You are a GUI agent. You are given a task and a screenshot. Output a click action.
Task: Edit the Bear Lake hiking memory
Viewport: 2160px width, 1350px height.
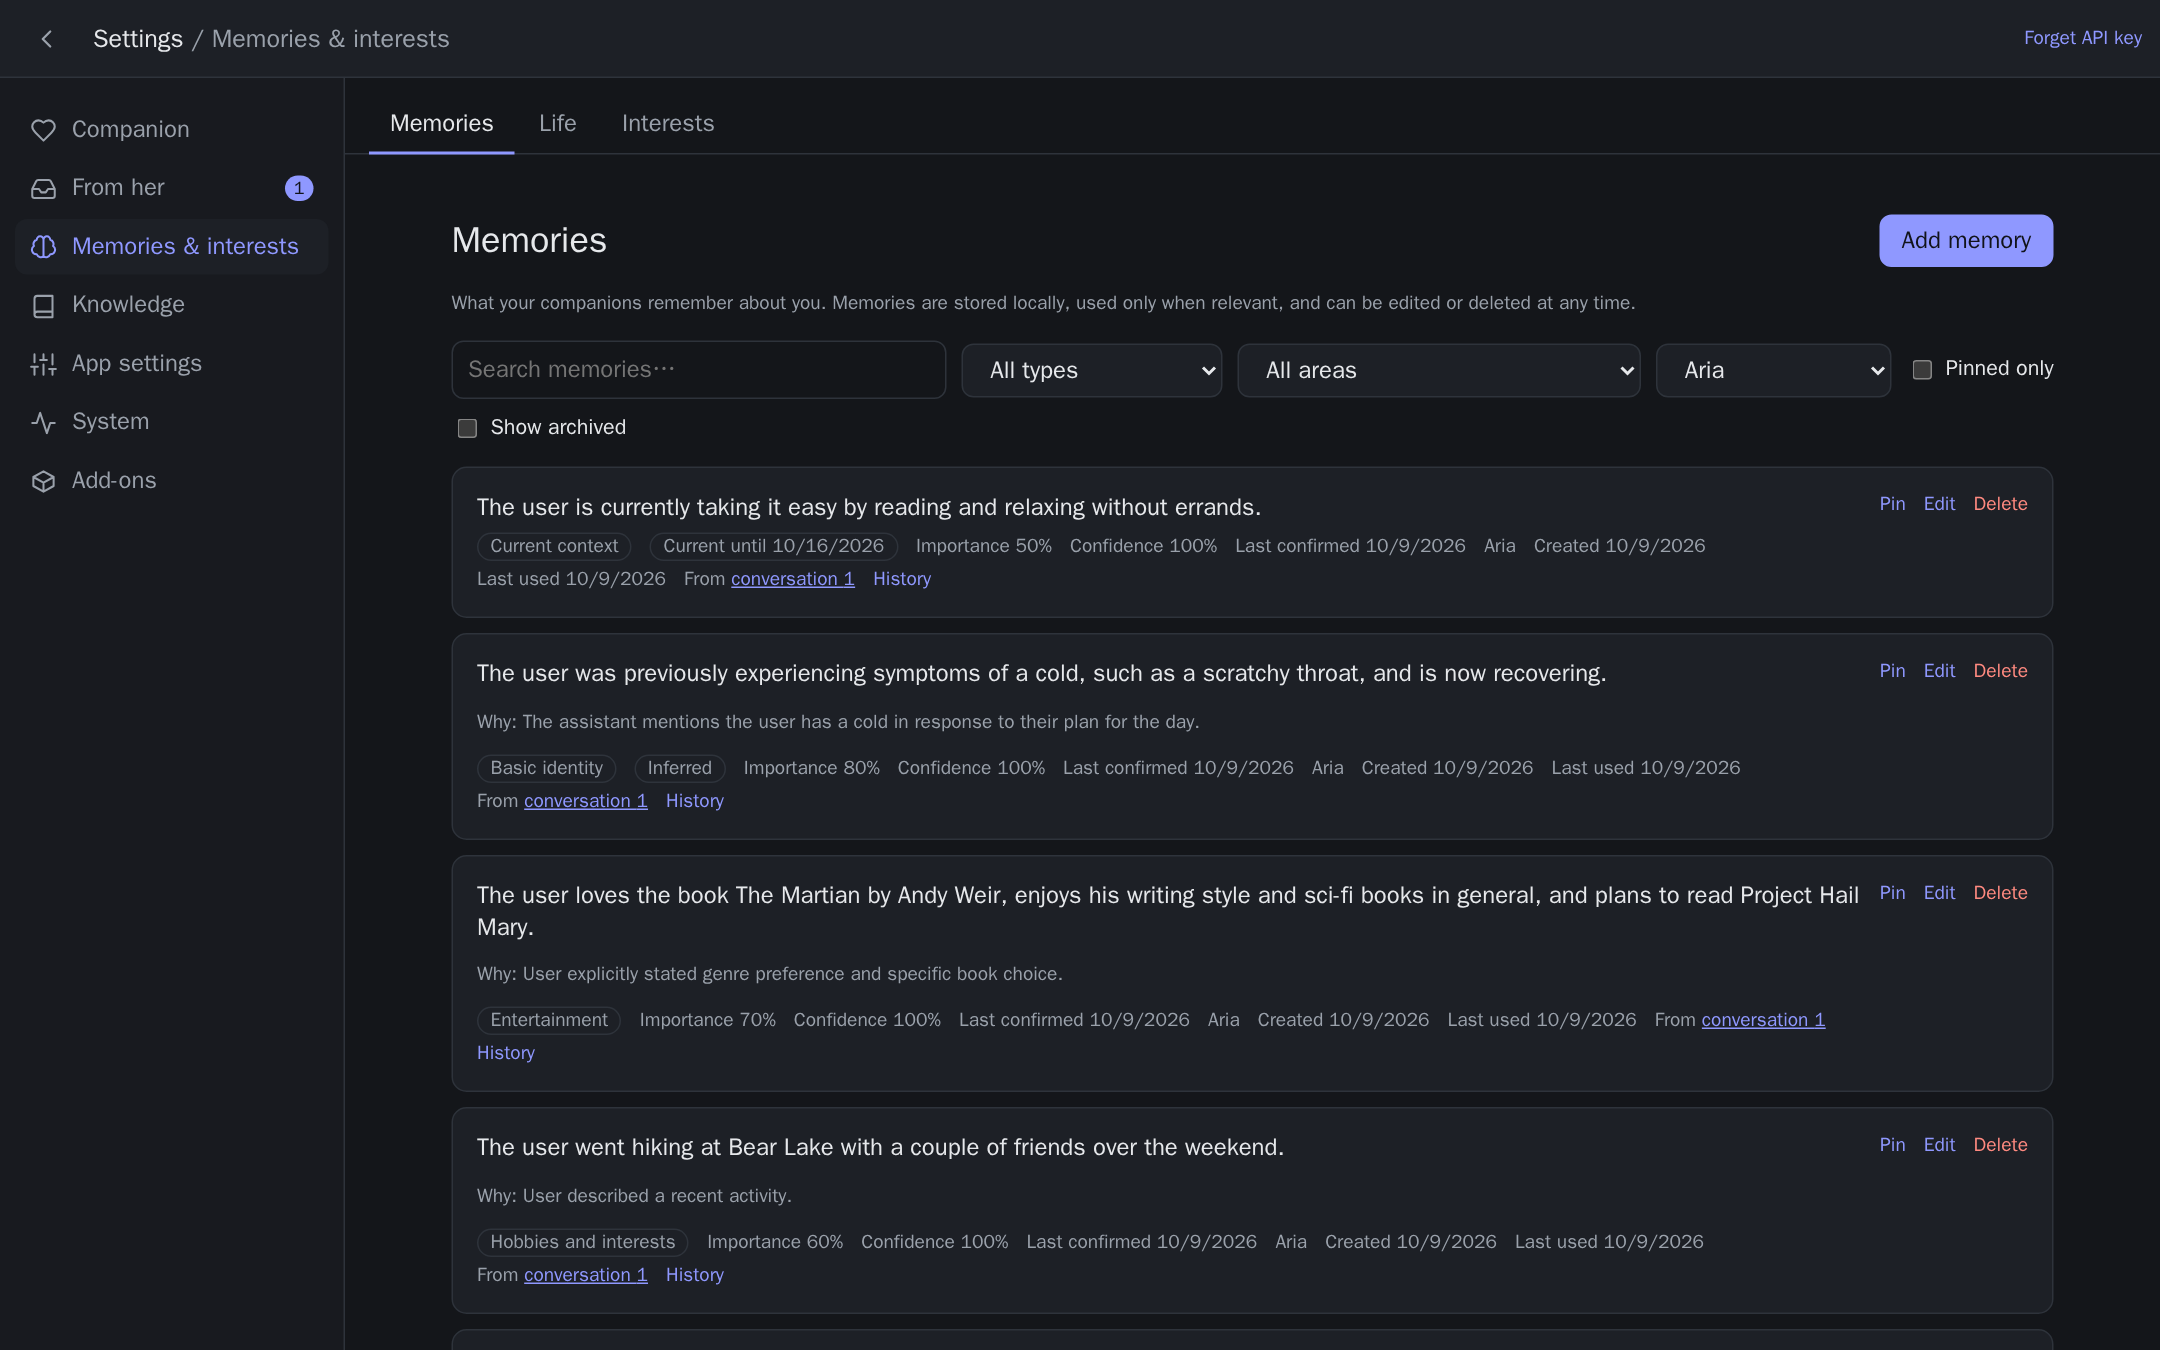click(x=1939, y=1145)
